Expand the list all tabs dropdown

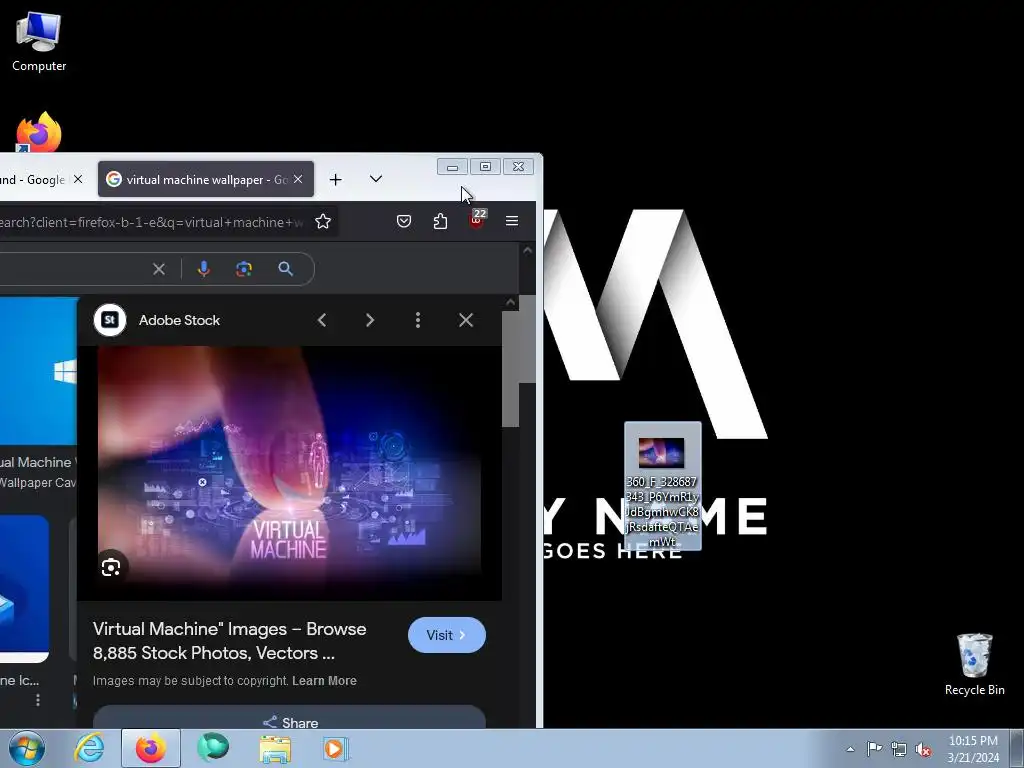tap(376, 179)
